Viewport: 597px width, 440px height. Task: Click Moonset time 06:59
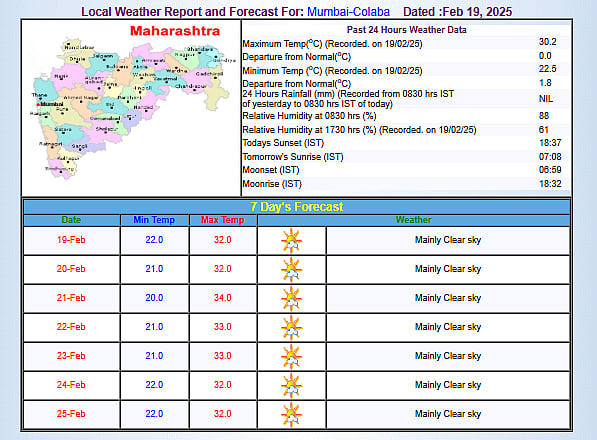tap(550, 170)
